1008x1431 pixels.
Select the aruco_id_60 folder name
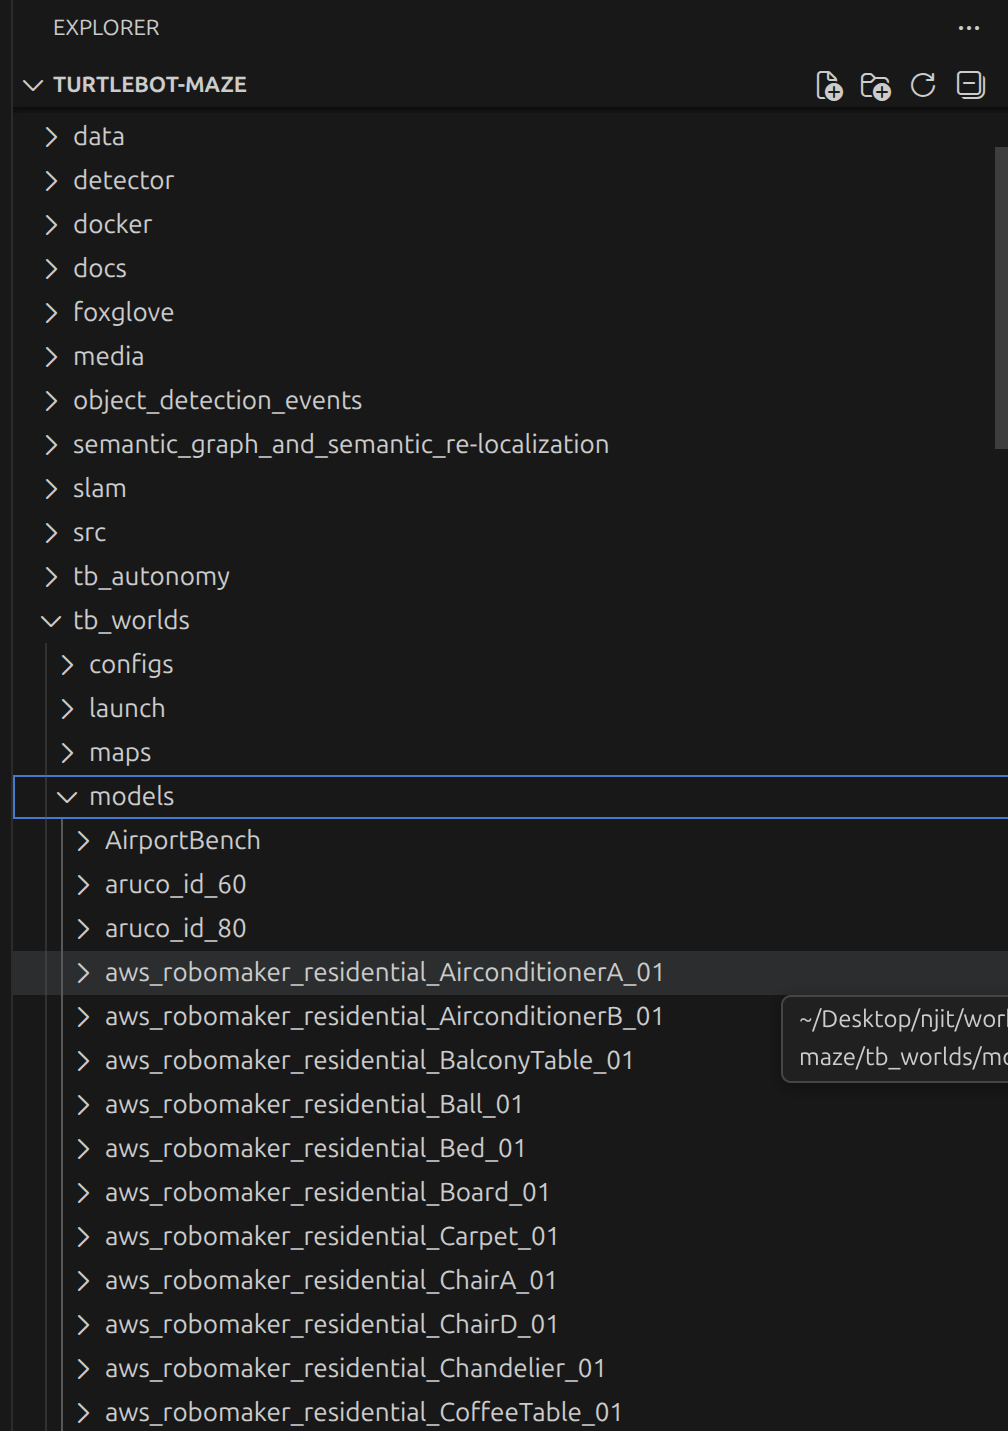pyautogui.click(x=175, y=885)
